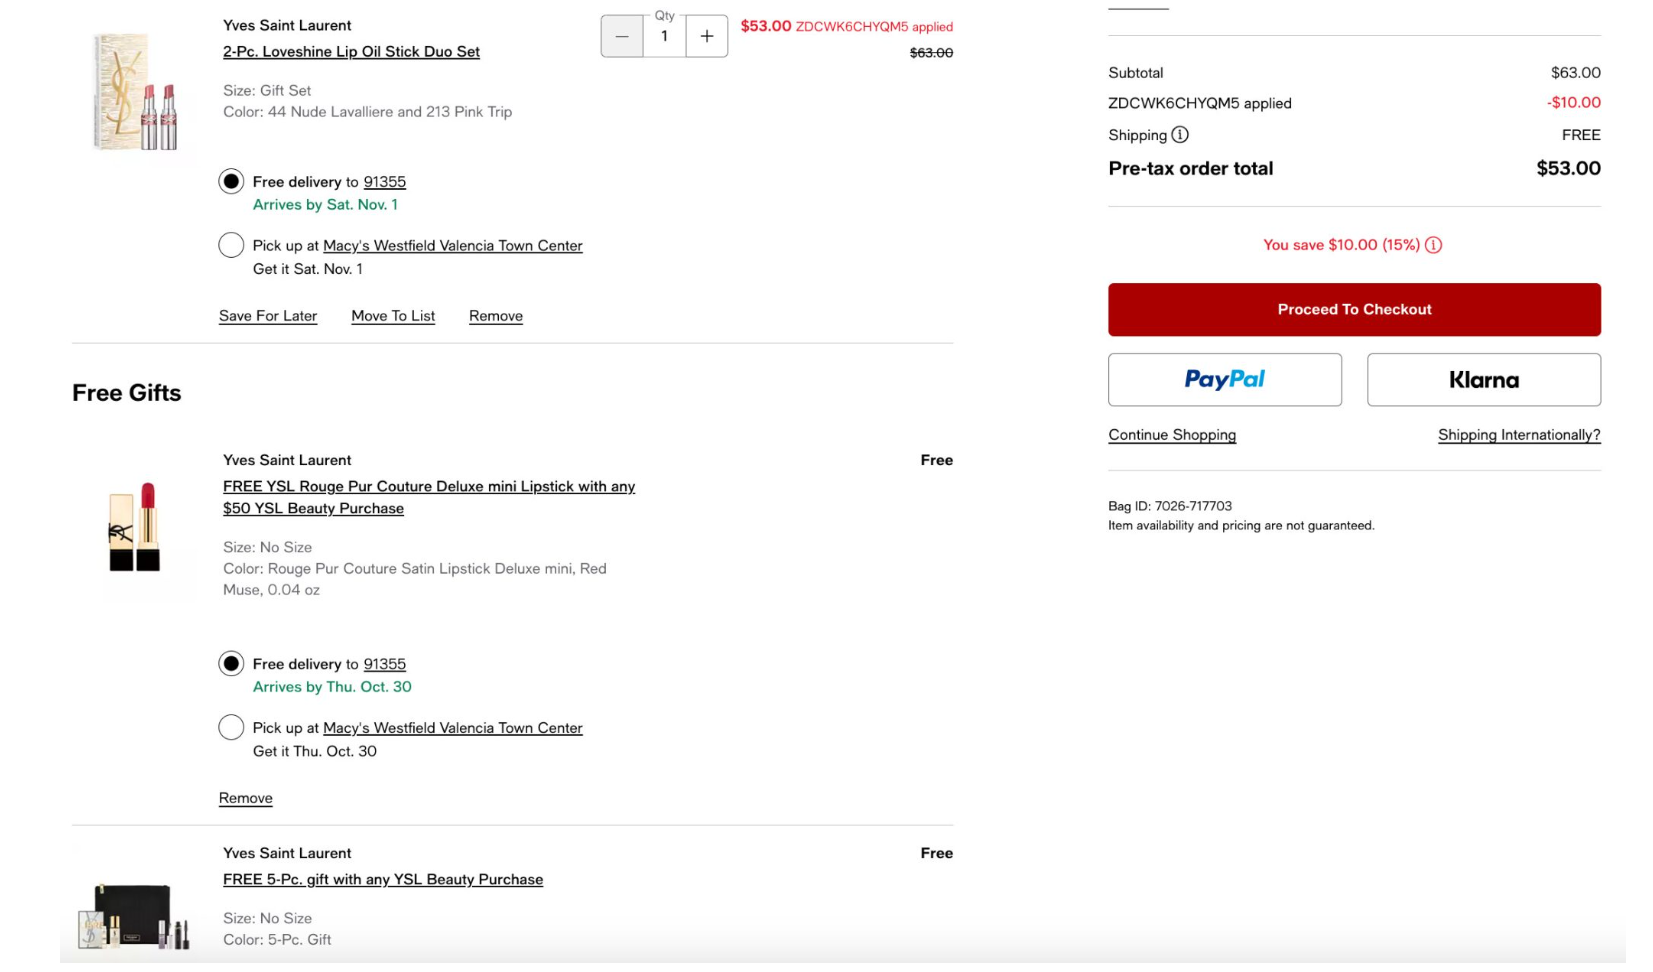Select Free delivery for the Lip Oil Duo Set

(231, 182)
